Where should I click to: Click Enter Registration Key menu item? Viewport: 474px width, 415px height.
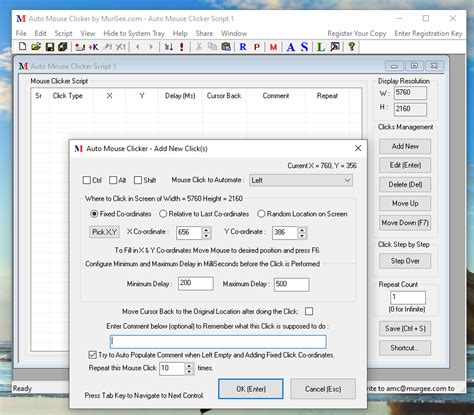428,33
